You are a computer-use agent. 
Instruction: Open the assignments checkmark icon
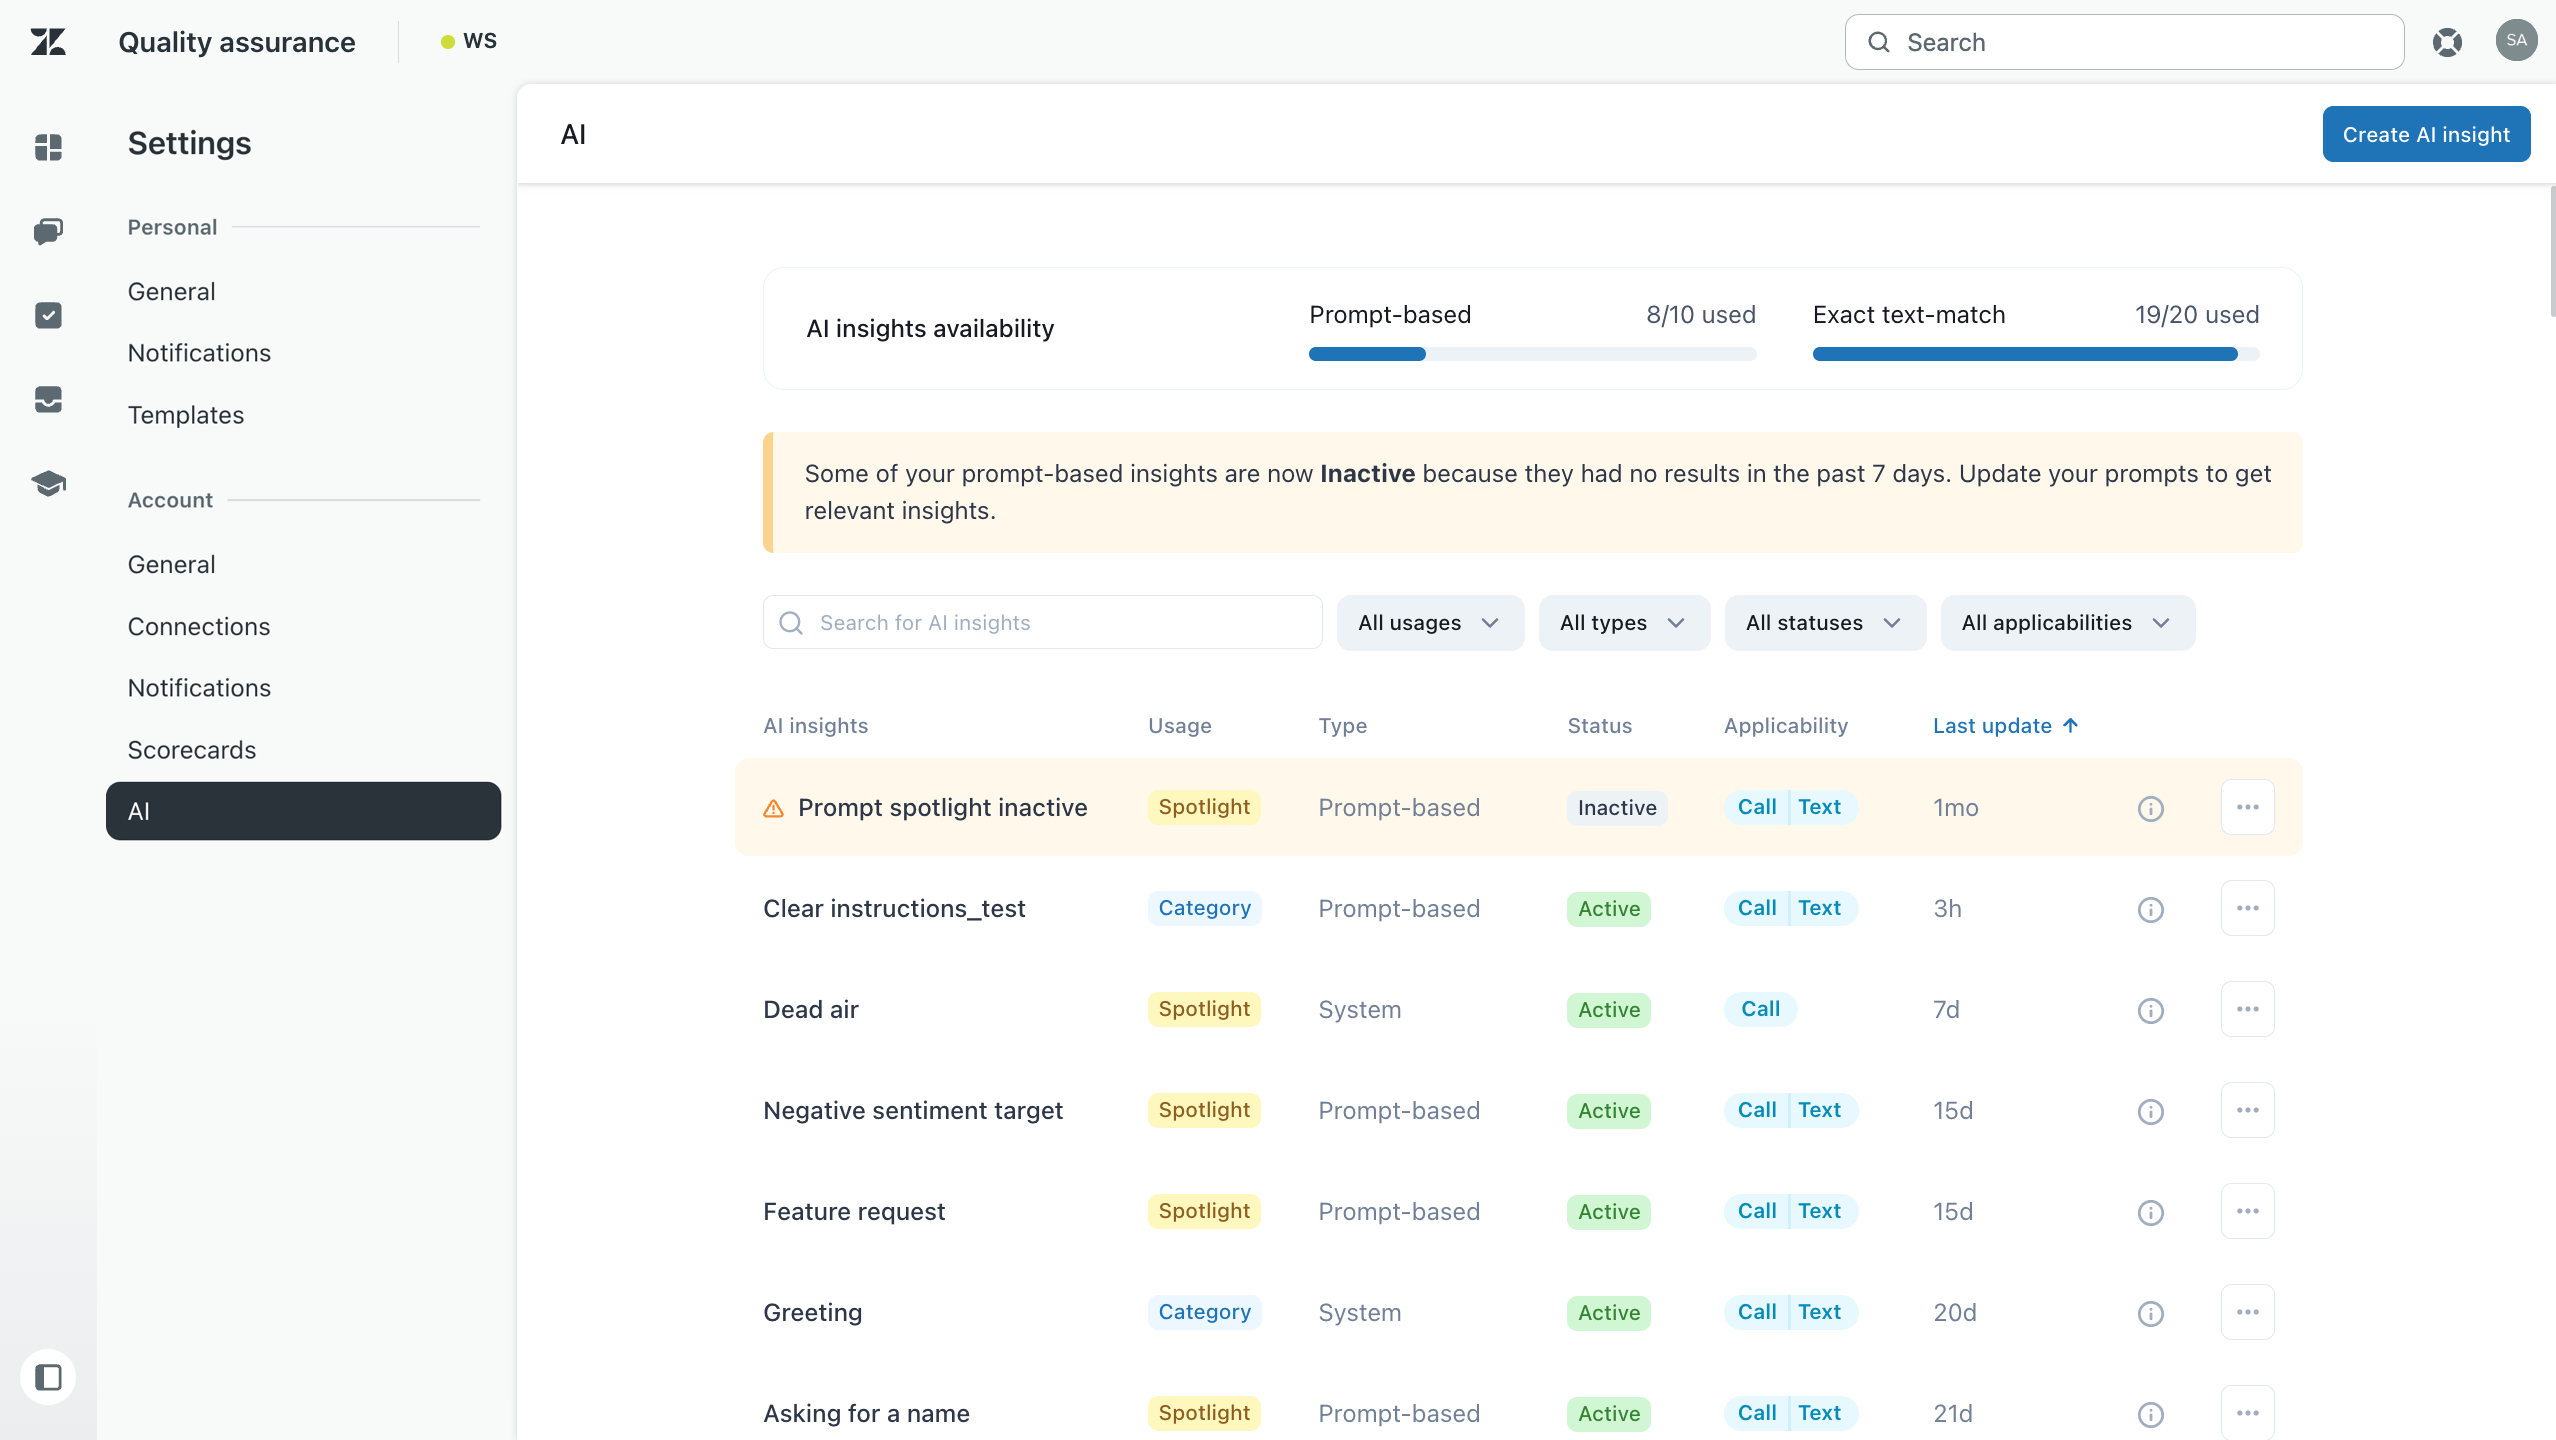tap(48, 315)
